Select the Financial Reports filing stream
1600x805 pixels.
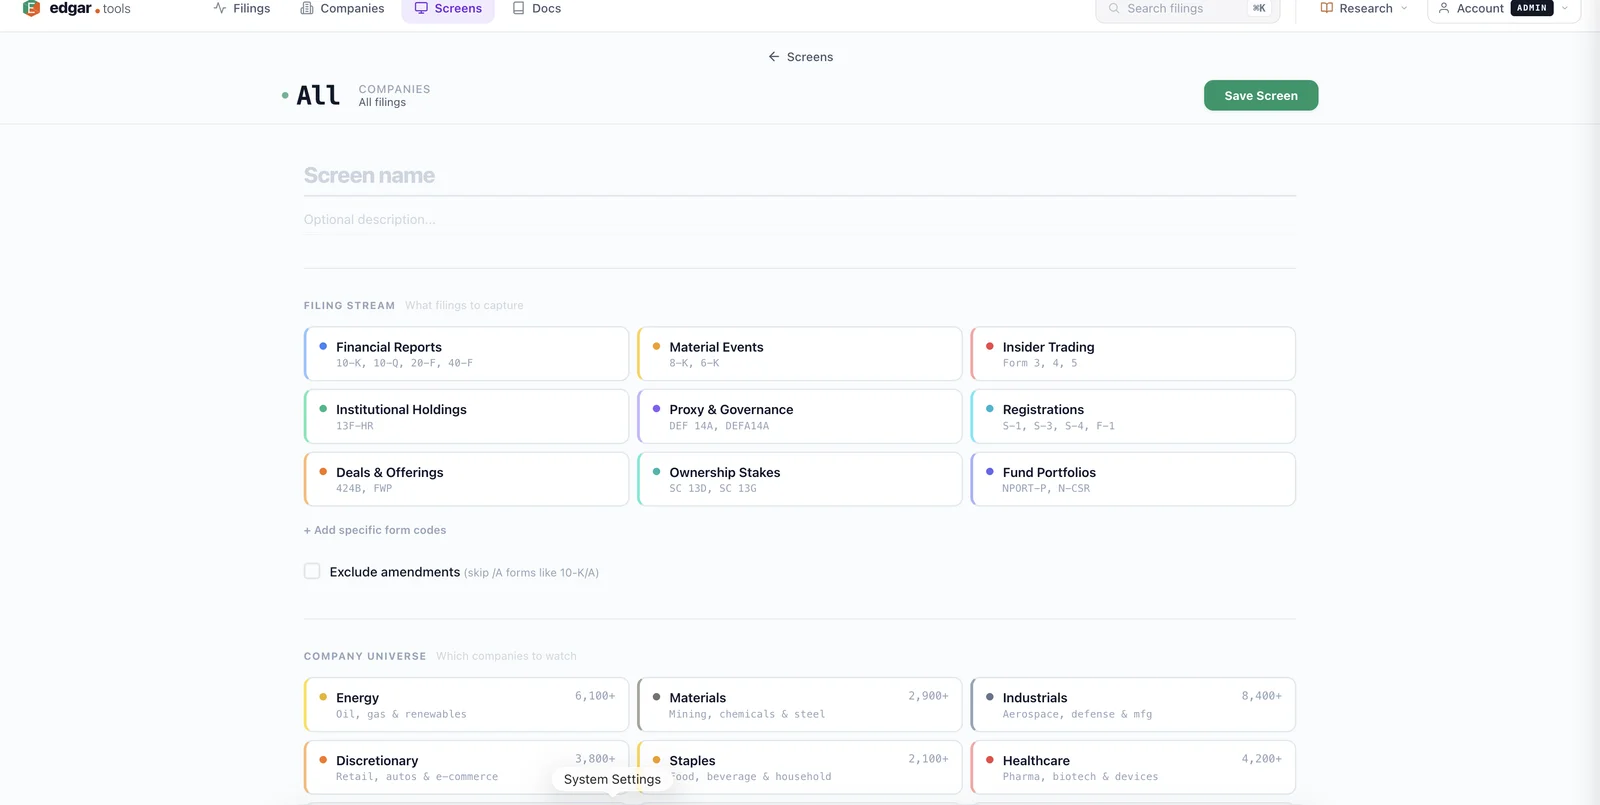click(466, 354)
